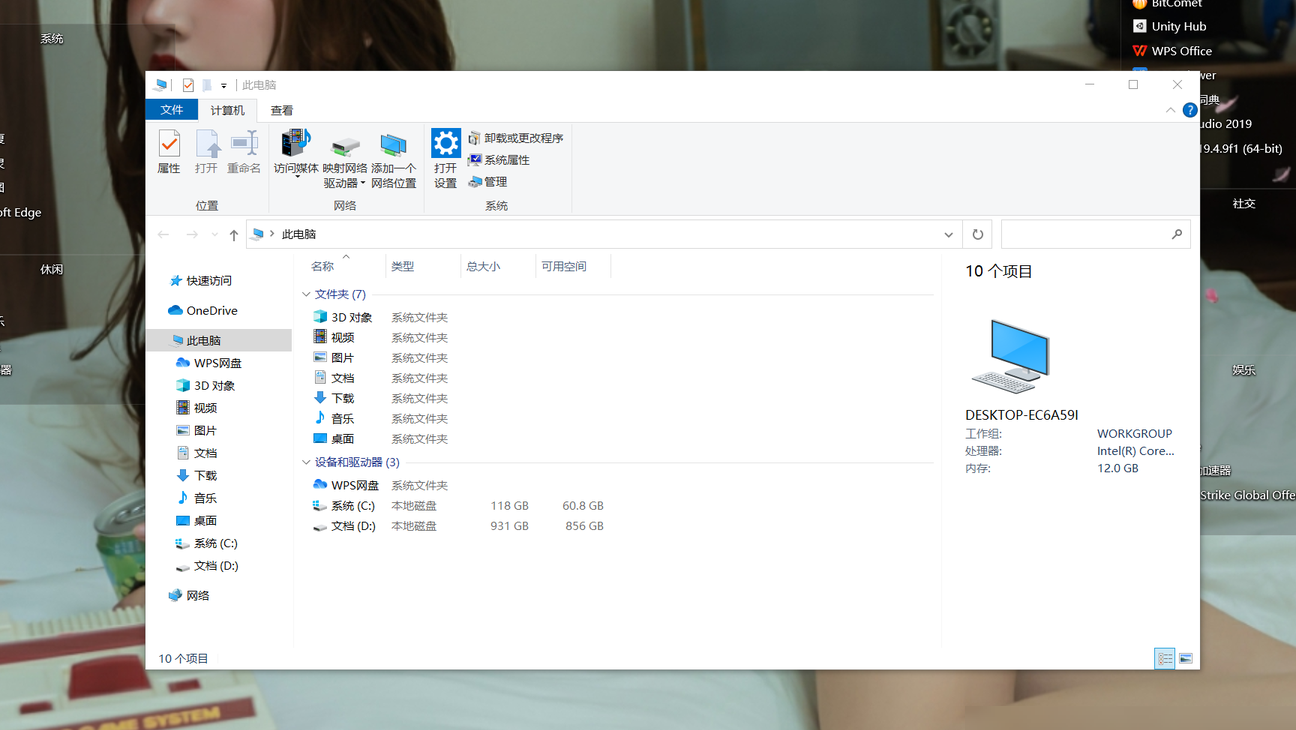Open quick access toolbar customize dropdown

(x=224, y=86)
